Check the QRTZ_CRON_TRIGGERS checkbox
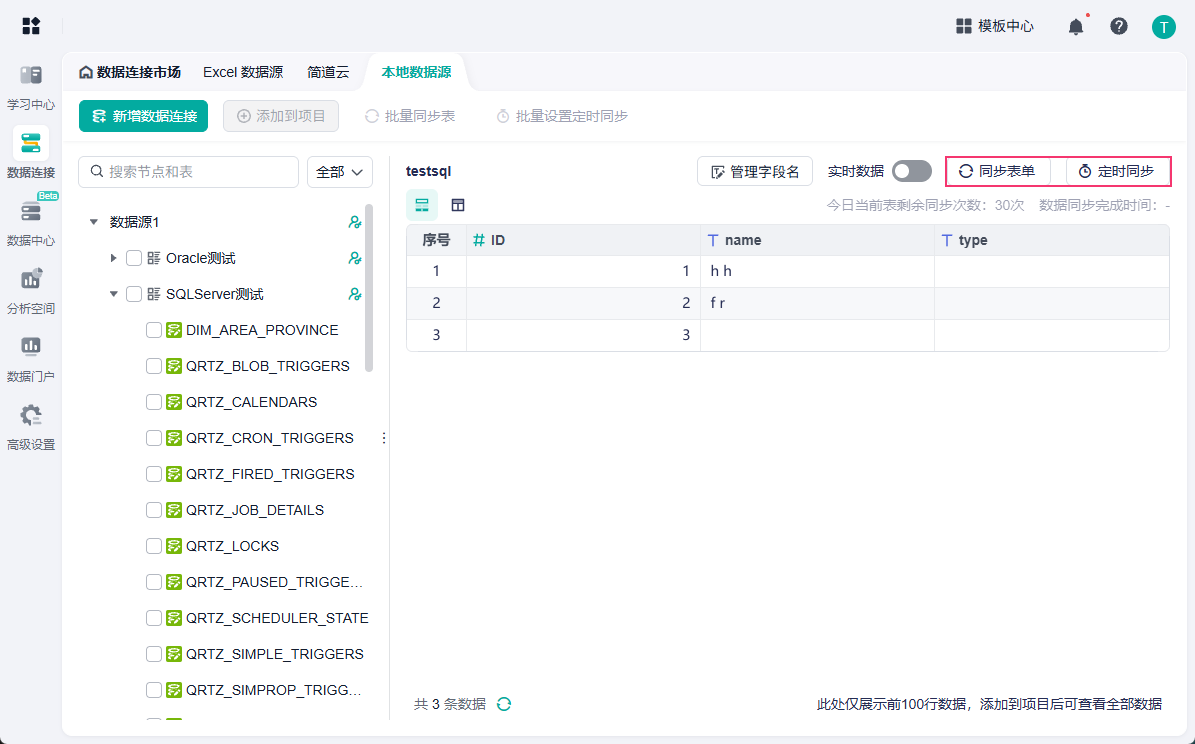Viewport: 1195px width, 744px height. tap(153, 438)
